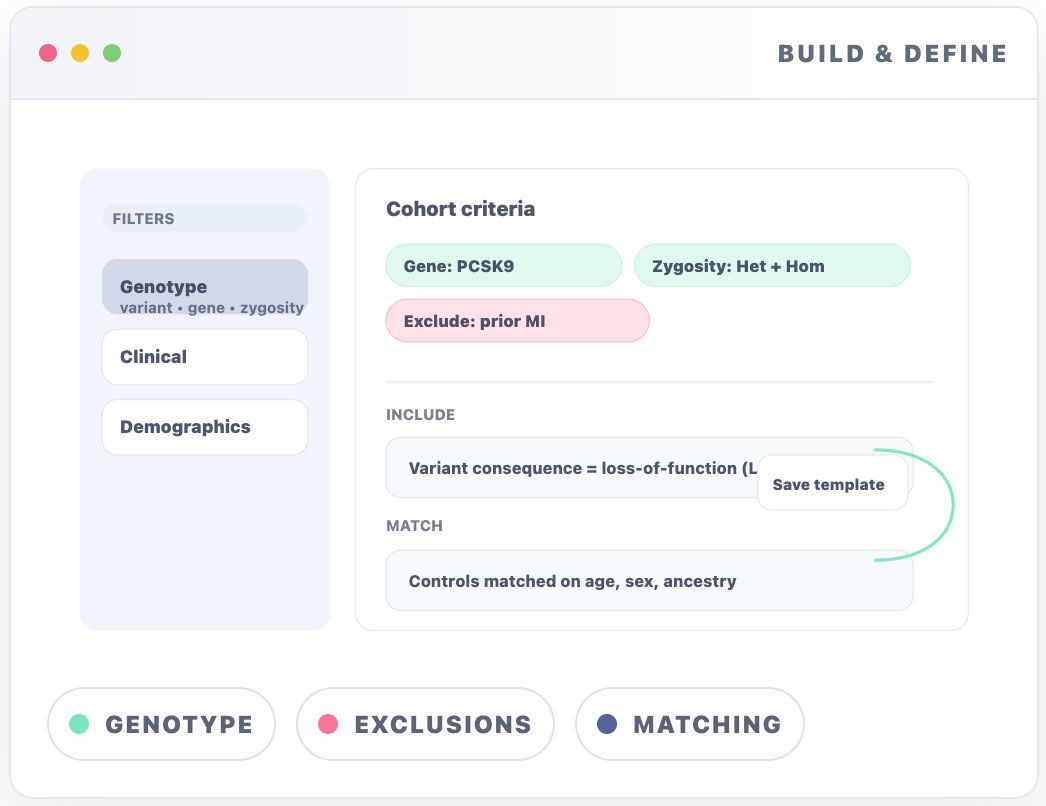Click the pink dot beside EXCLUSIONS
The height and width of the screenshot is (806, 1046).
(x=328, y=724)
